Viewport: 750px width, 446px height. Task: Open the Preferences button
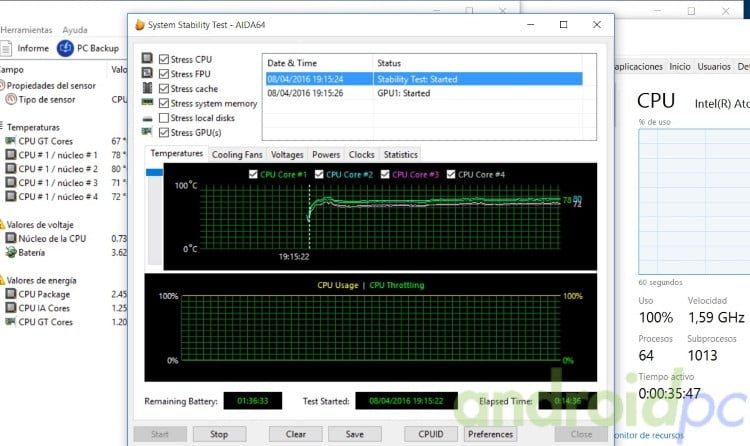click(490, 434)
